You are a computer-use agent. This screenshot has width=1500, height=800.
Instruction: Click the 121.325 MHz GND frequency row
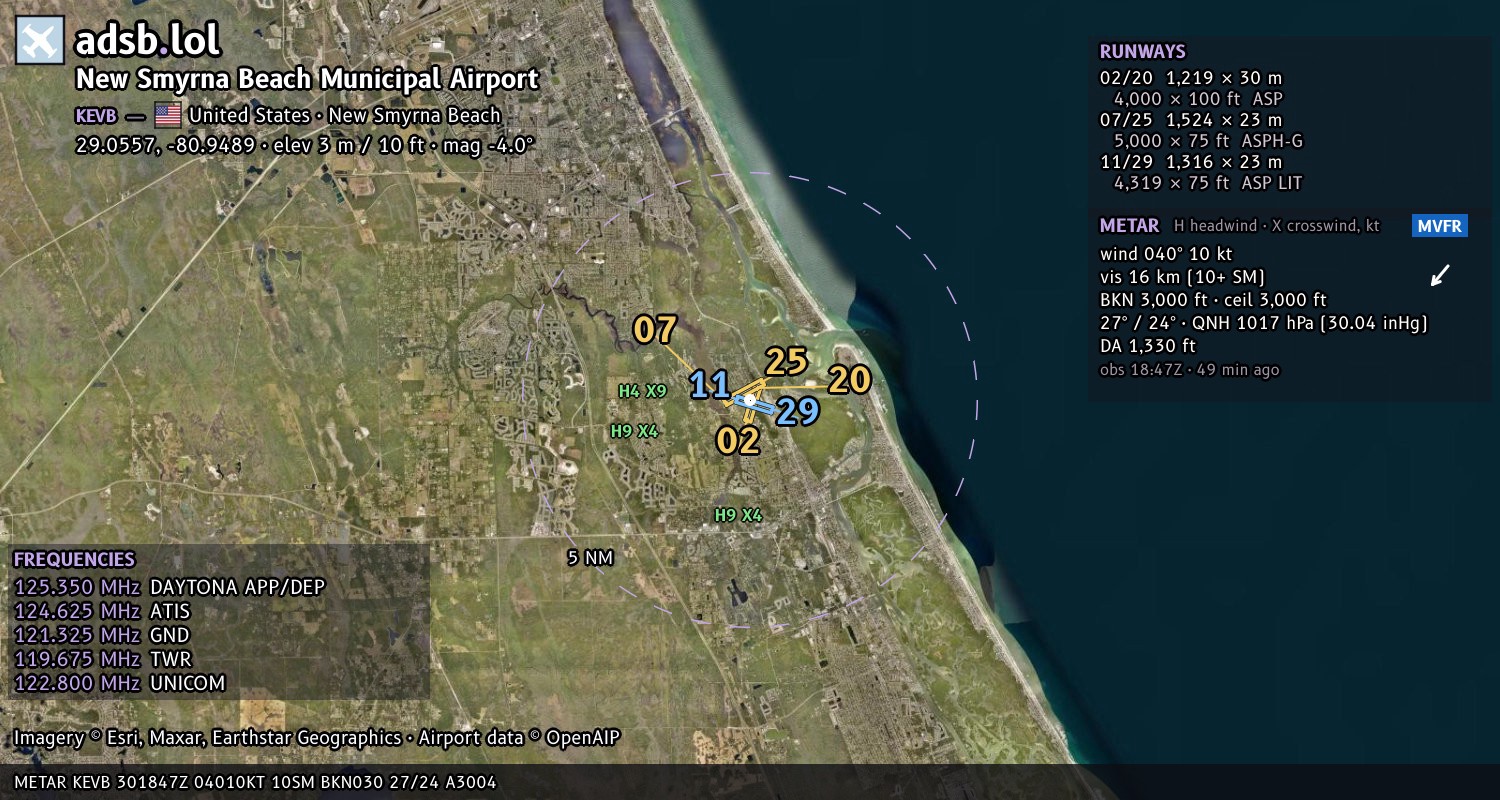pyautogui.click(x=102, y=635)
